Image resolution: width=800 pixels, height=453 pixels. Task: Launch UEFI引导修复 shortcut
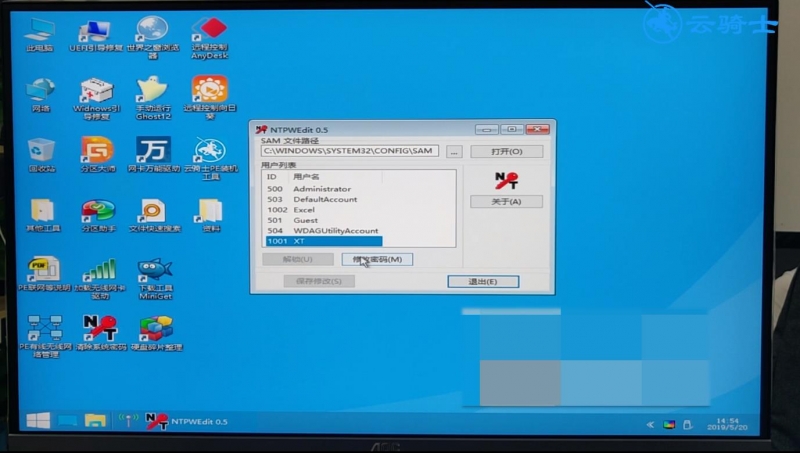point(96,36)
